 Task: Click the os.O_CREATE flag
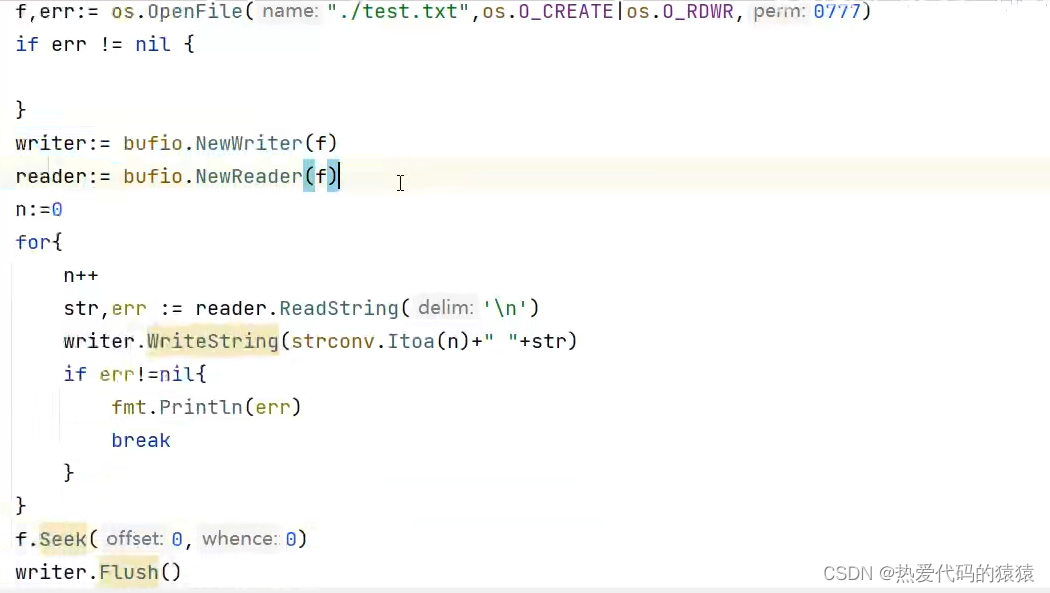pos(548,12)
